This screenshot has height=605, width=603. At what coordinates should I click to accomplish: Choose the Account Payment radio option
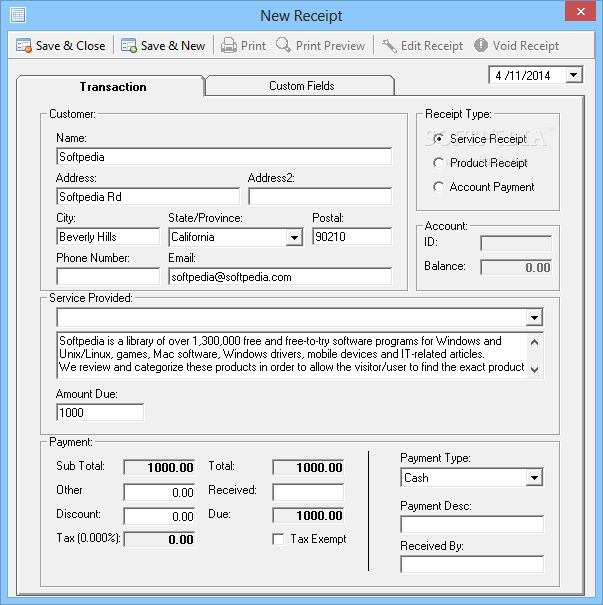point(438,187)
